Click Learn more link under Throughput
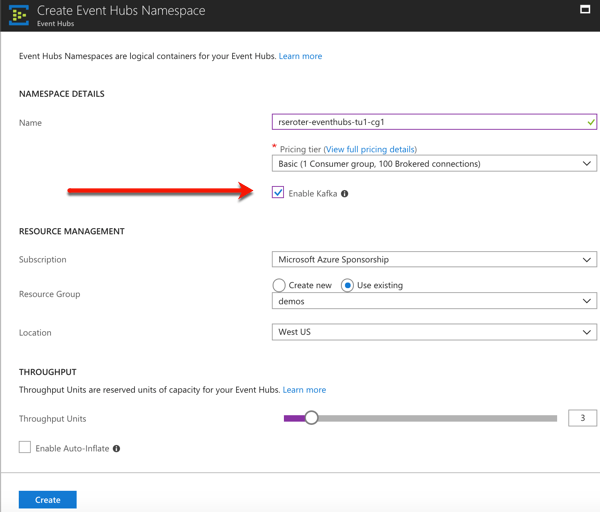The height and width of the screenshot is (512, 600). (304, 390)
